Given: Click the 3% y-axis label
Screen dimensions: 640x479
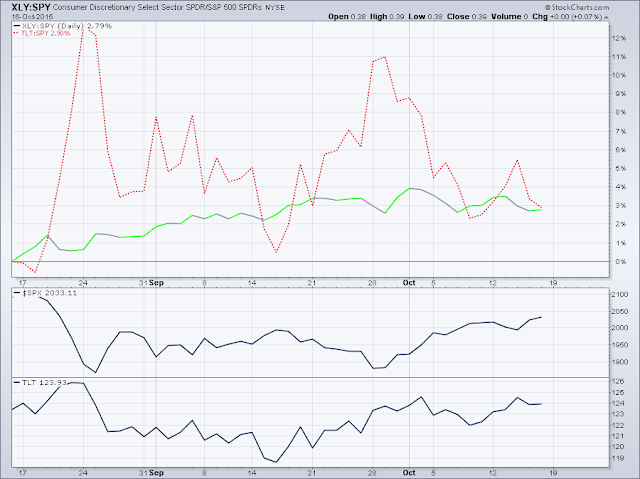Looking at the screenshot, I should 620,206.
